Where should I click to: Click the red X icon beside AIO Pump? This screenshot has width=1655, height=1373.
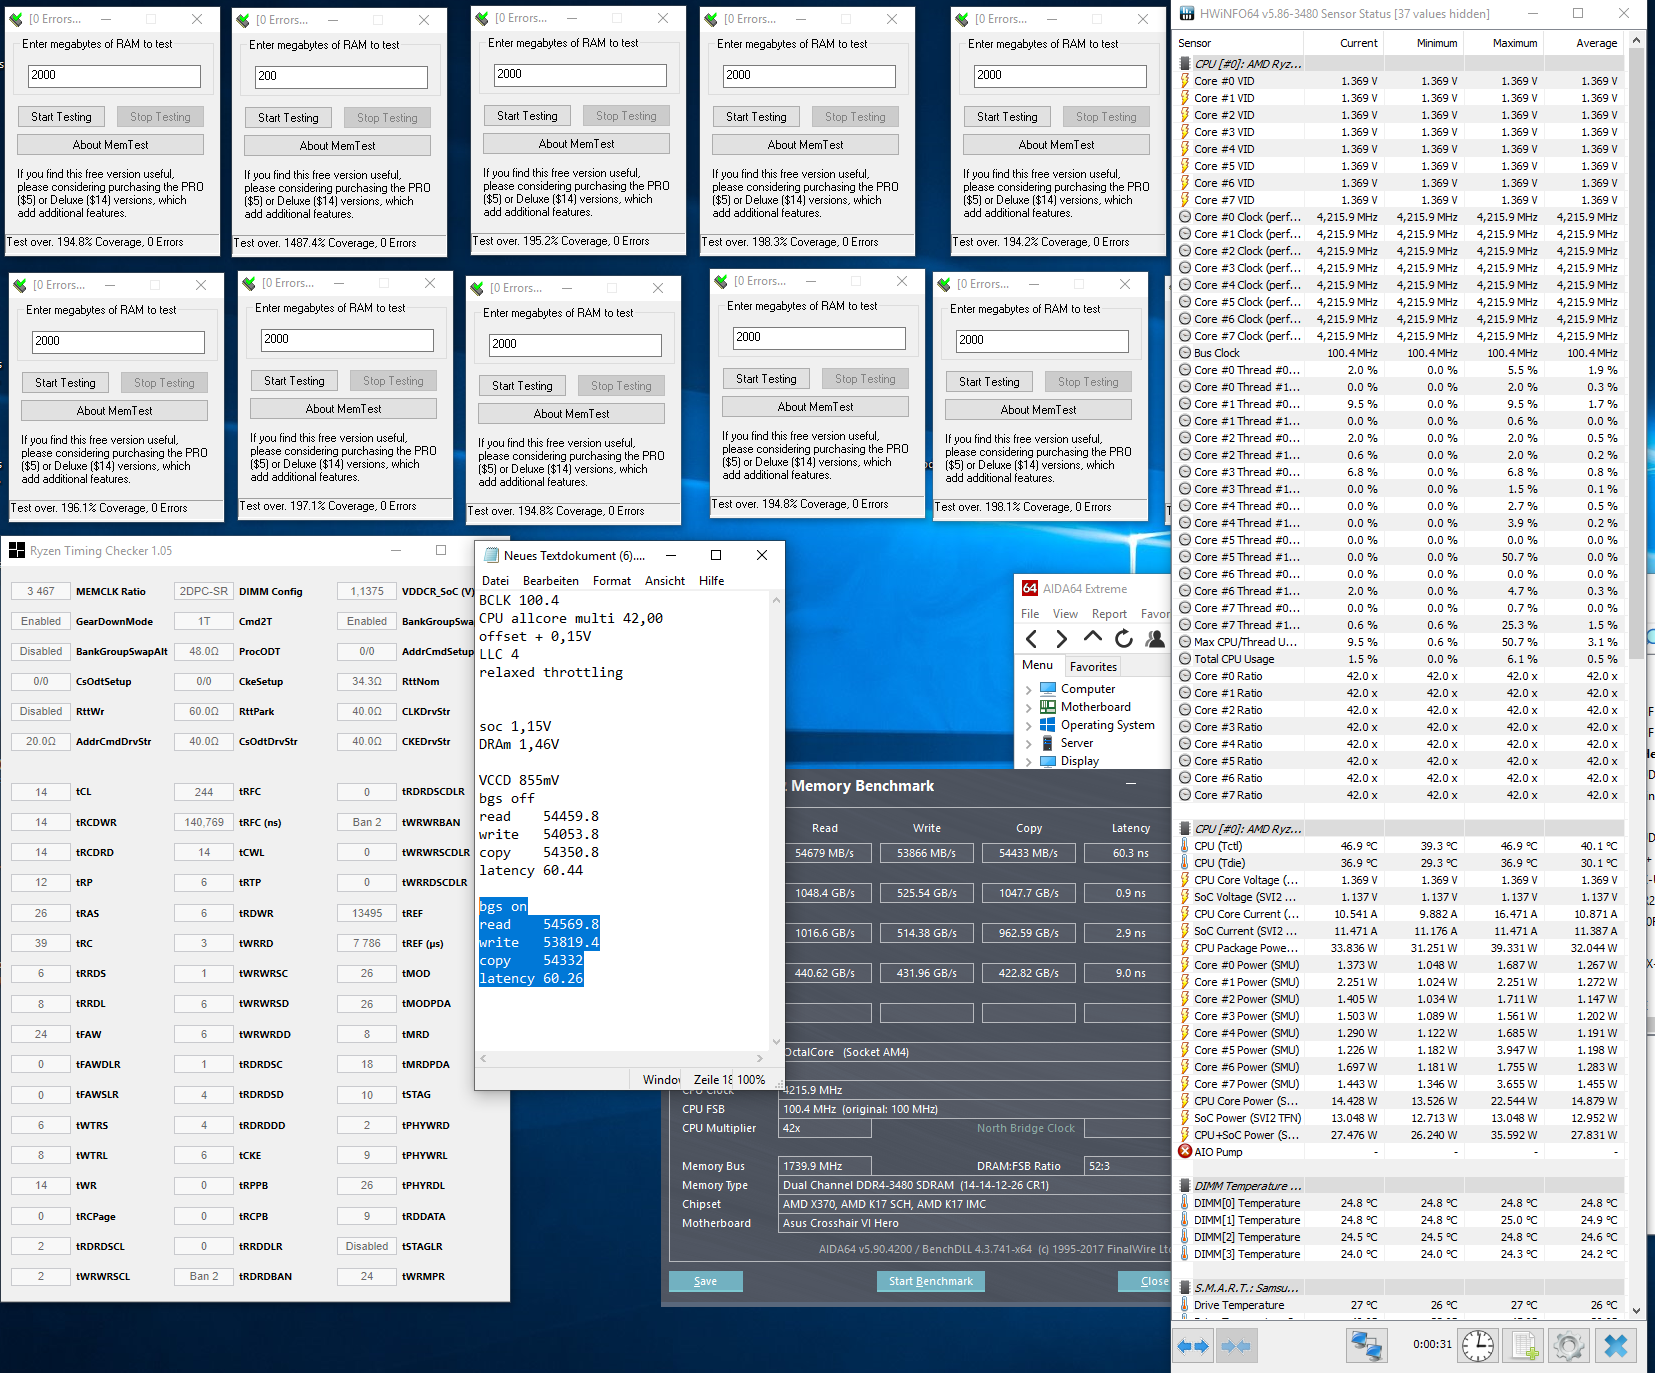coord(1185,1152)
